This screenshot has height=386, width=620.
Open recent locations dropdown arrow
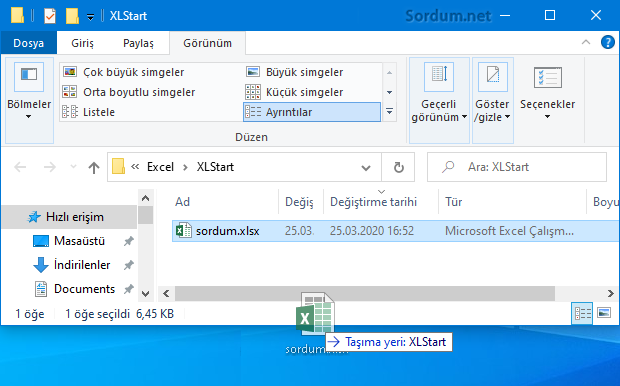[x=73, y=167]
